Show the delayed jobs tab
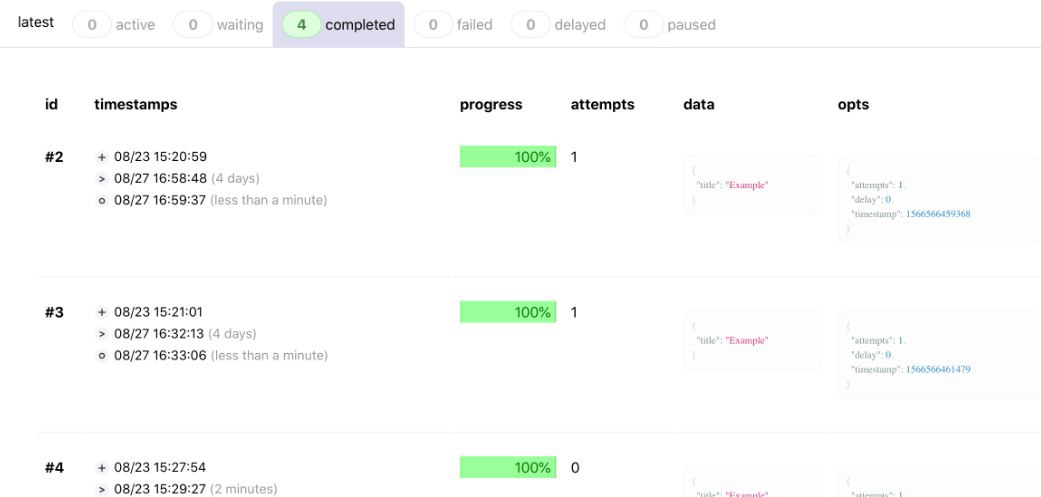This screenshot has width=1041, height=497. coord(559,25)
